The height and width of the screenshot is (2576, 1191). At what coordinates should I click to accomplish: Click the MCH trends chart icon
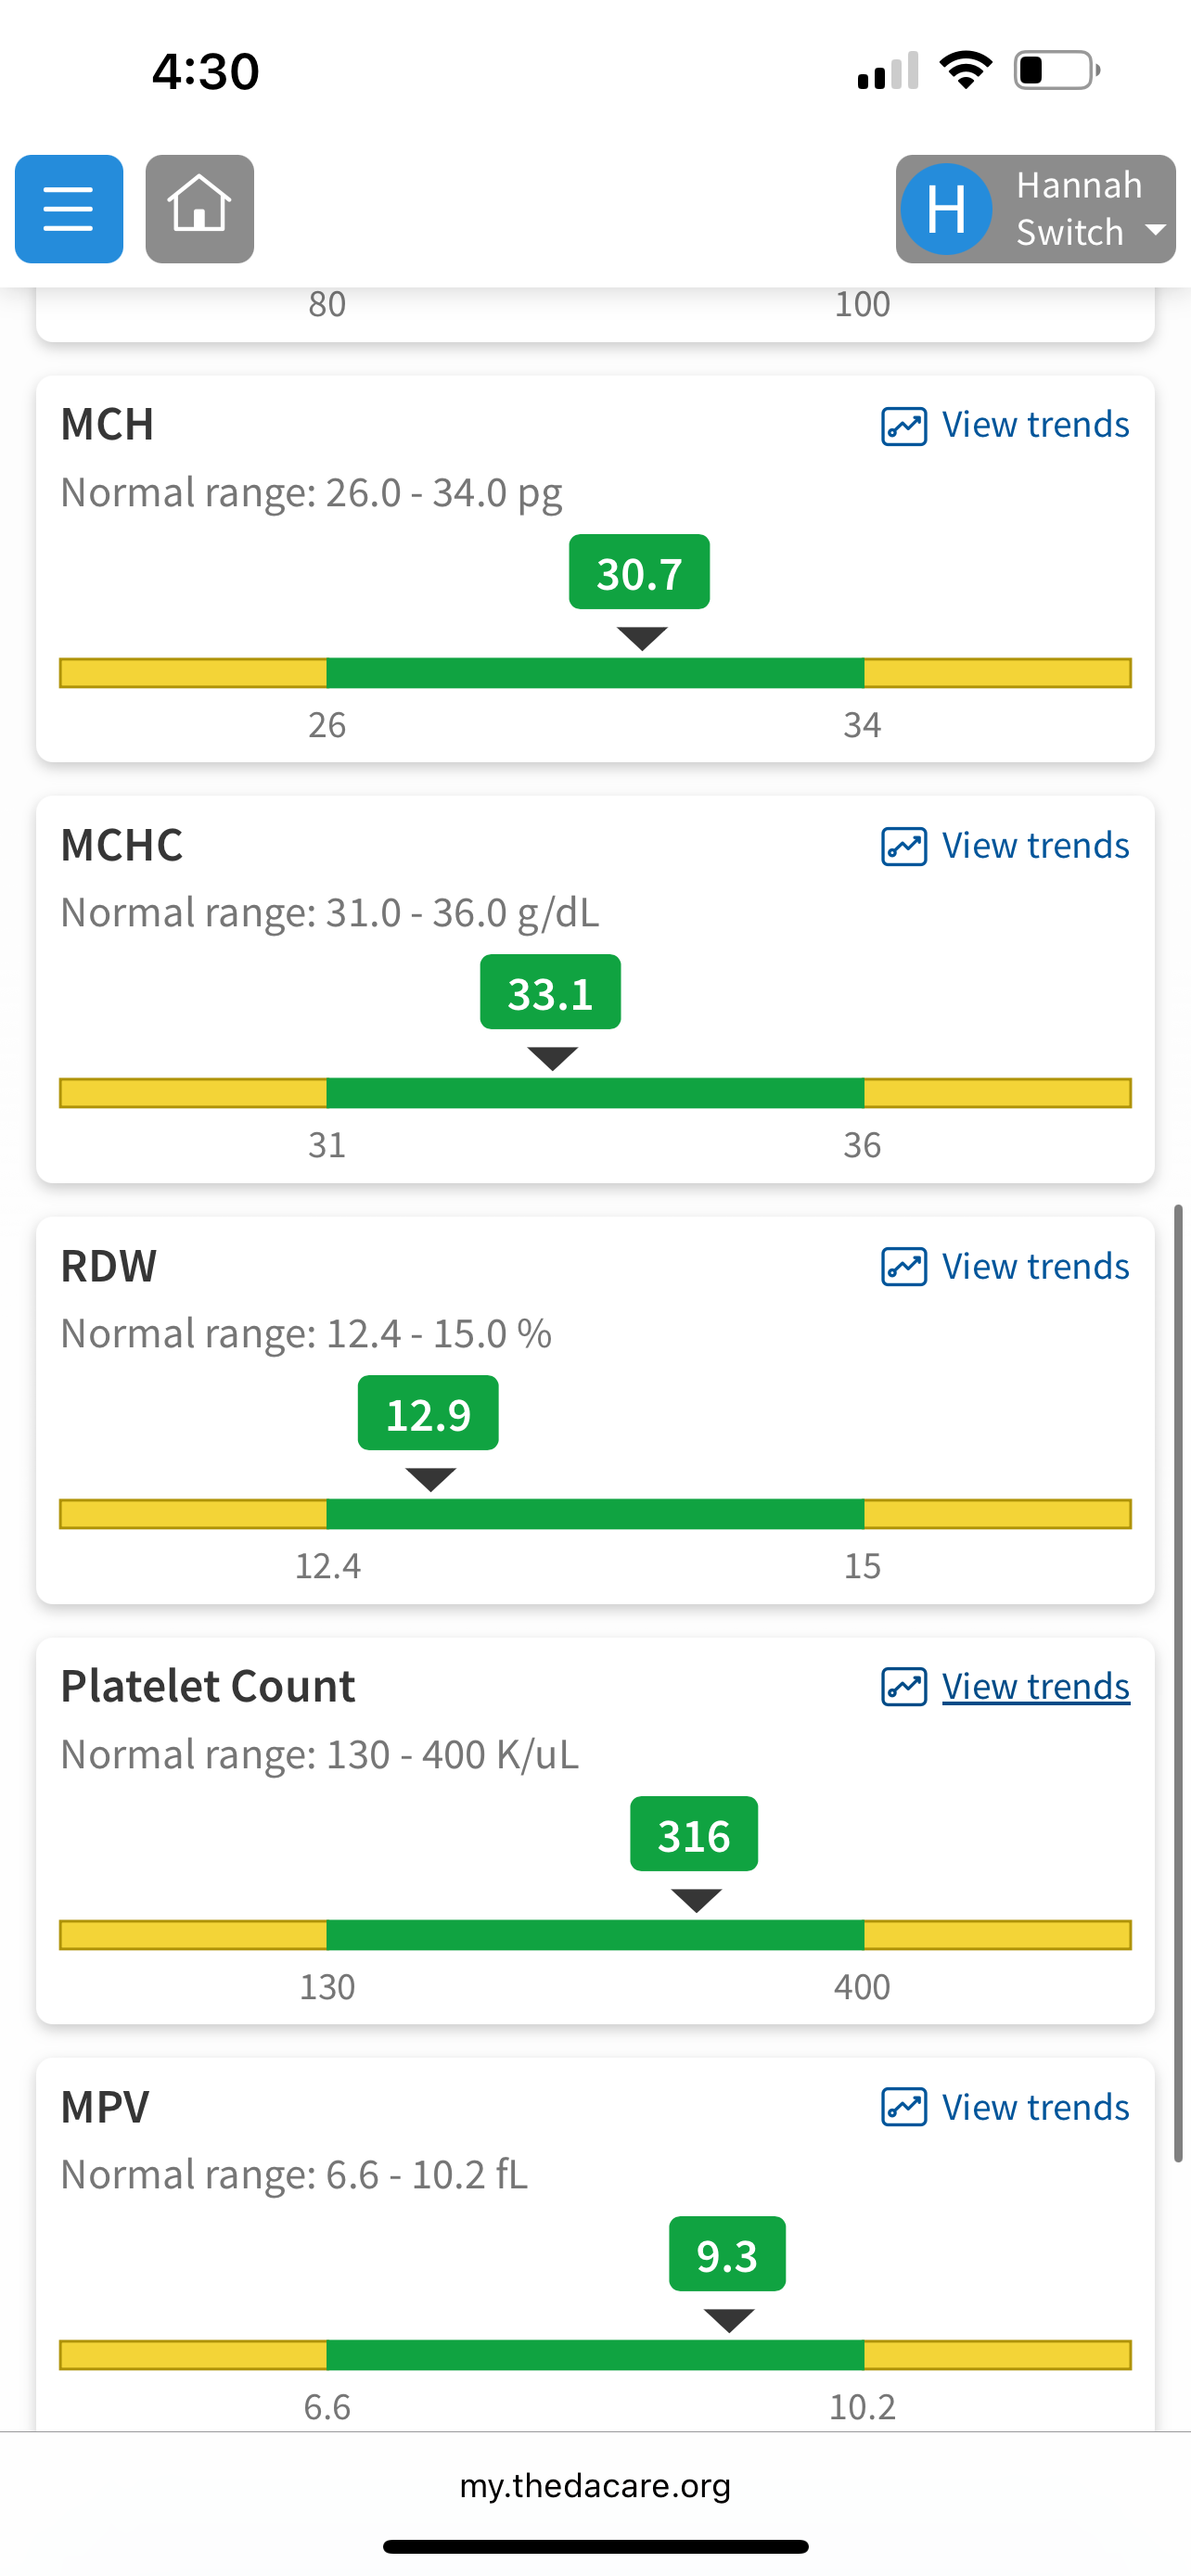(903, 426)
